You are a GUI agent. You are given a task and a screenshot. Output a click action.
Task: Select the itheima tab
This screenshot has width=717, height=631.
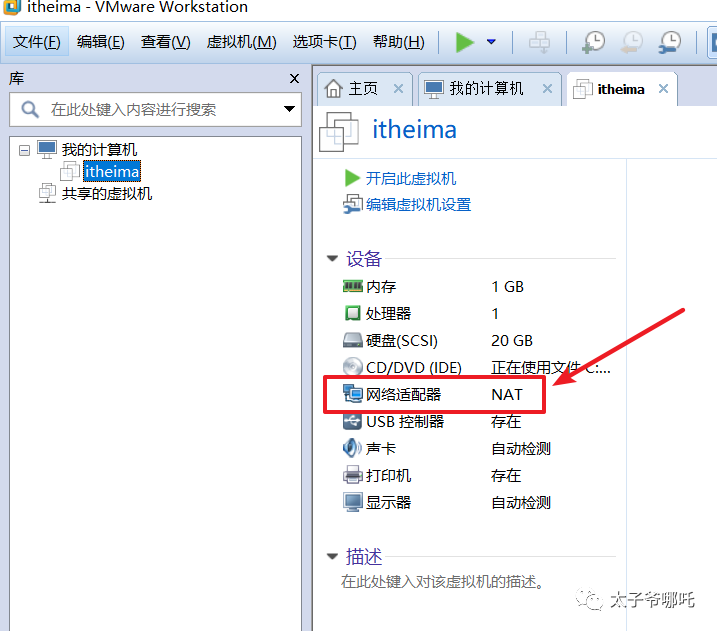click(621, 89)
